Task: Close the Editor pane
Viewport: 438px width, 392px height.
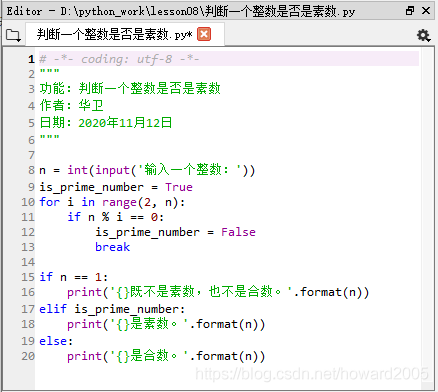Action: (426, 11)
